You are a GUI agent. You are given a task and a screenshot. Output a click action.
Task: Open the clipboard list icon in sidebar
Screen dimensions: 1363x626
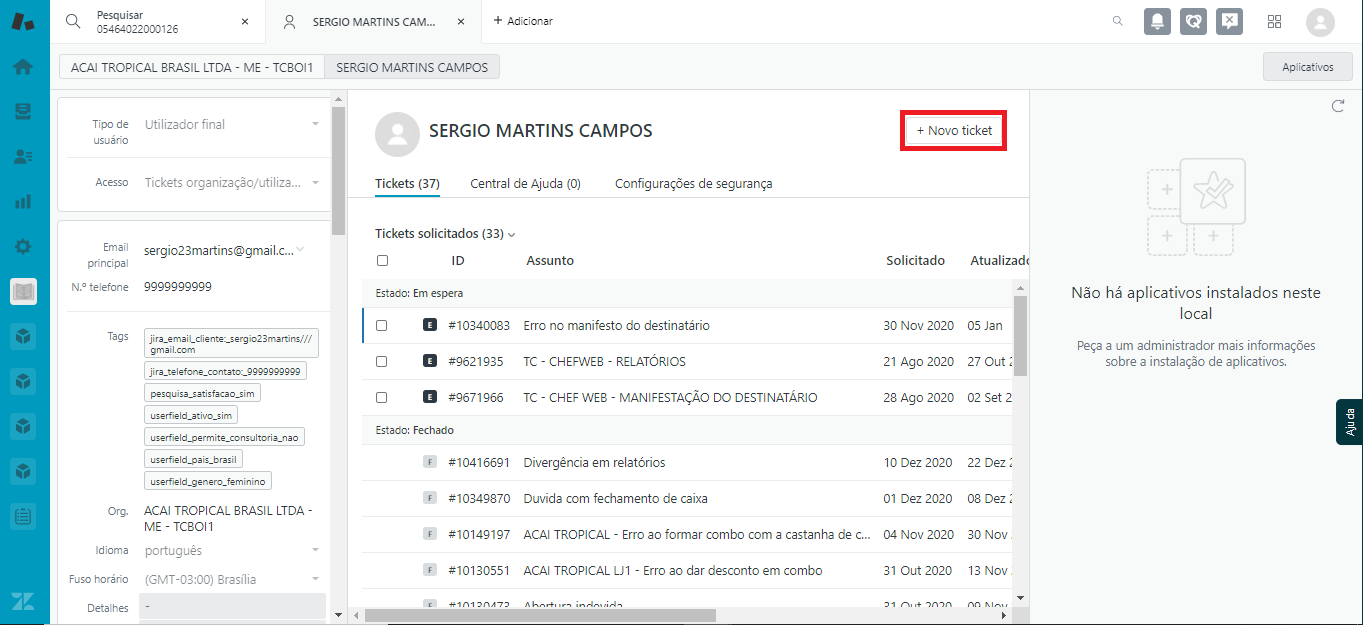click(23, 516)
